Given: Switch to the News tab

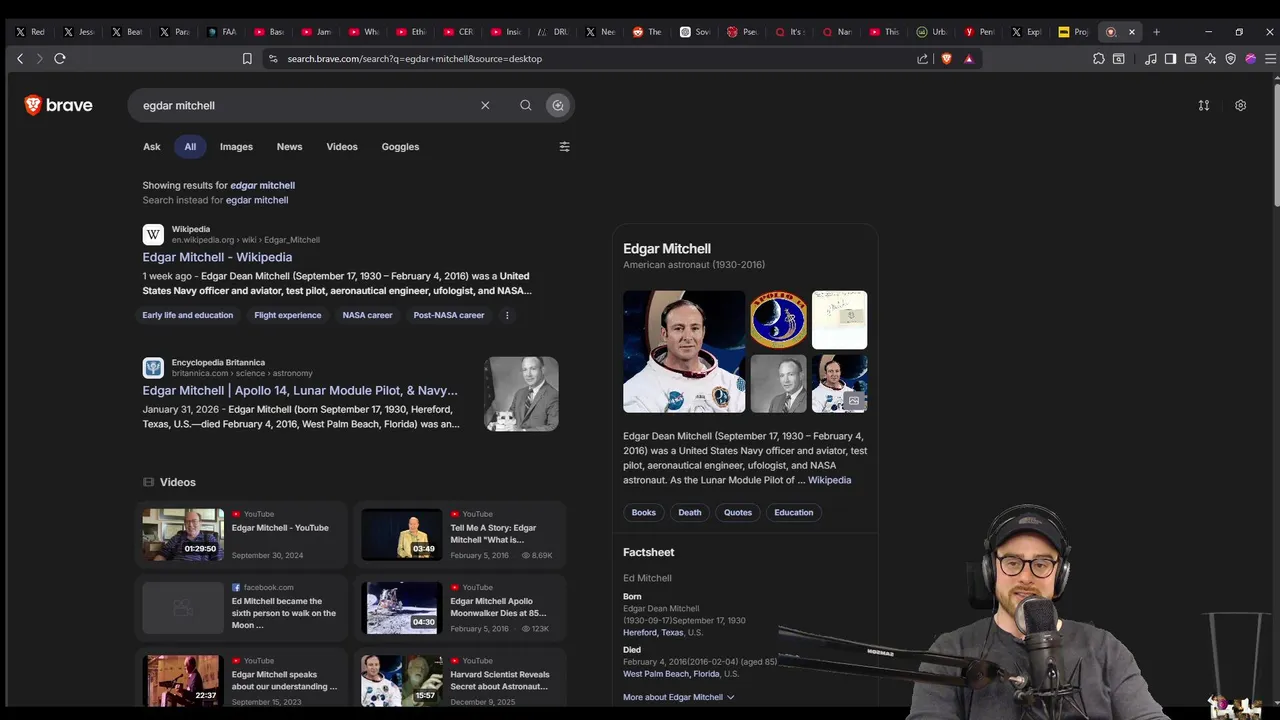Looking at the screenshot, I should (x=289, y=147).
